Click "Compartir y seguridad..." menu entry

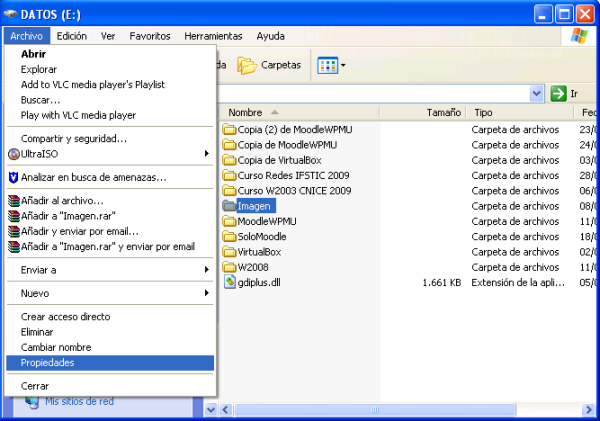pos(73,138)
